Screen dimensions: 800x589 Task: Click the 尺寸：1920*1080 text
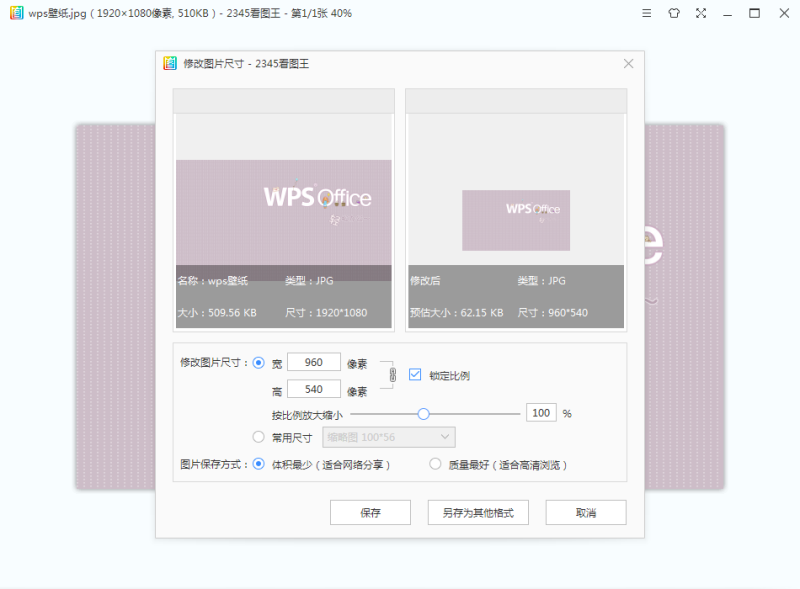point(326,312)
